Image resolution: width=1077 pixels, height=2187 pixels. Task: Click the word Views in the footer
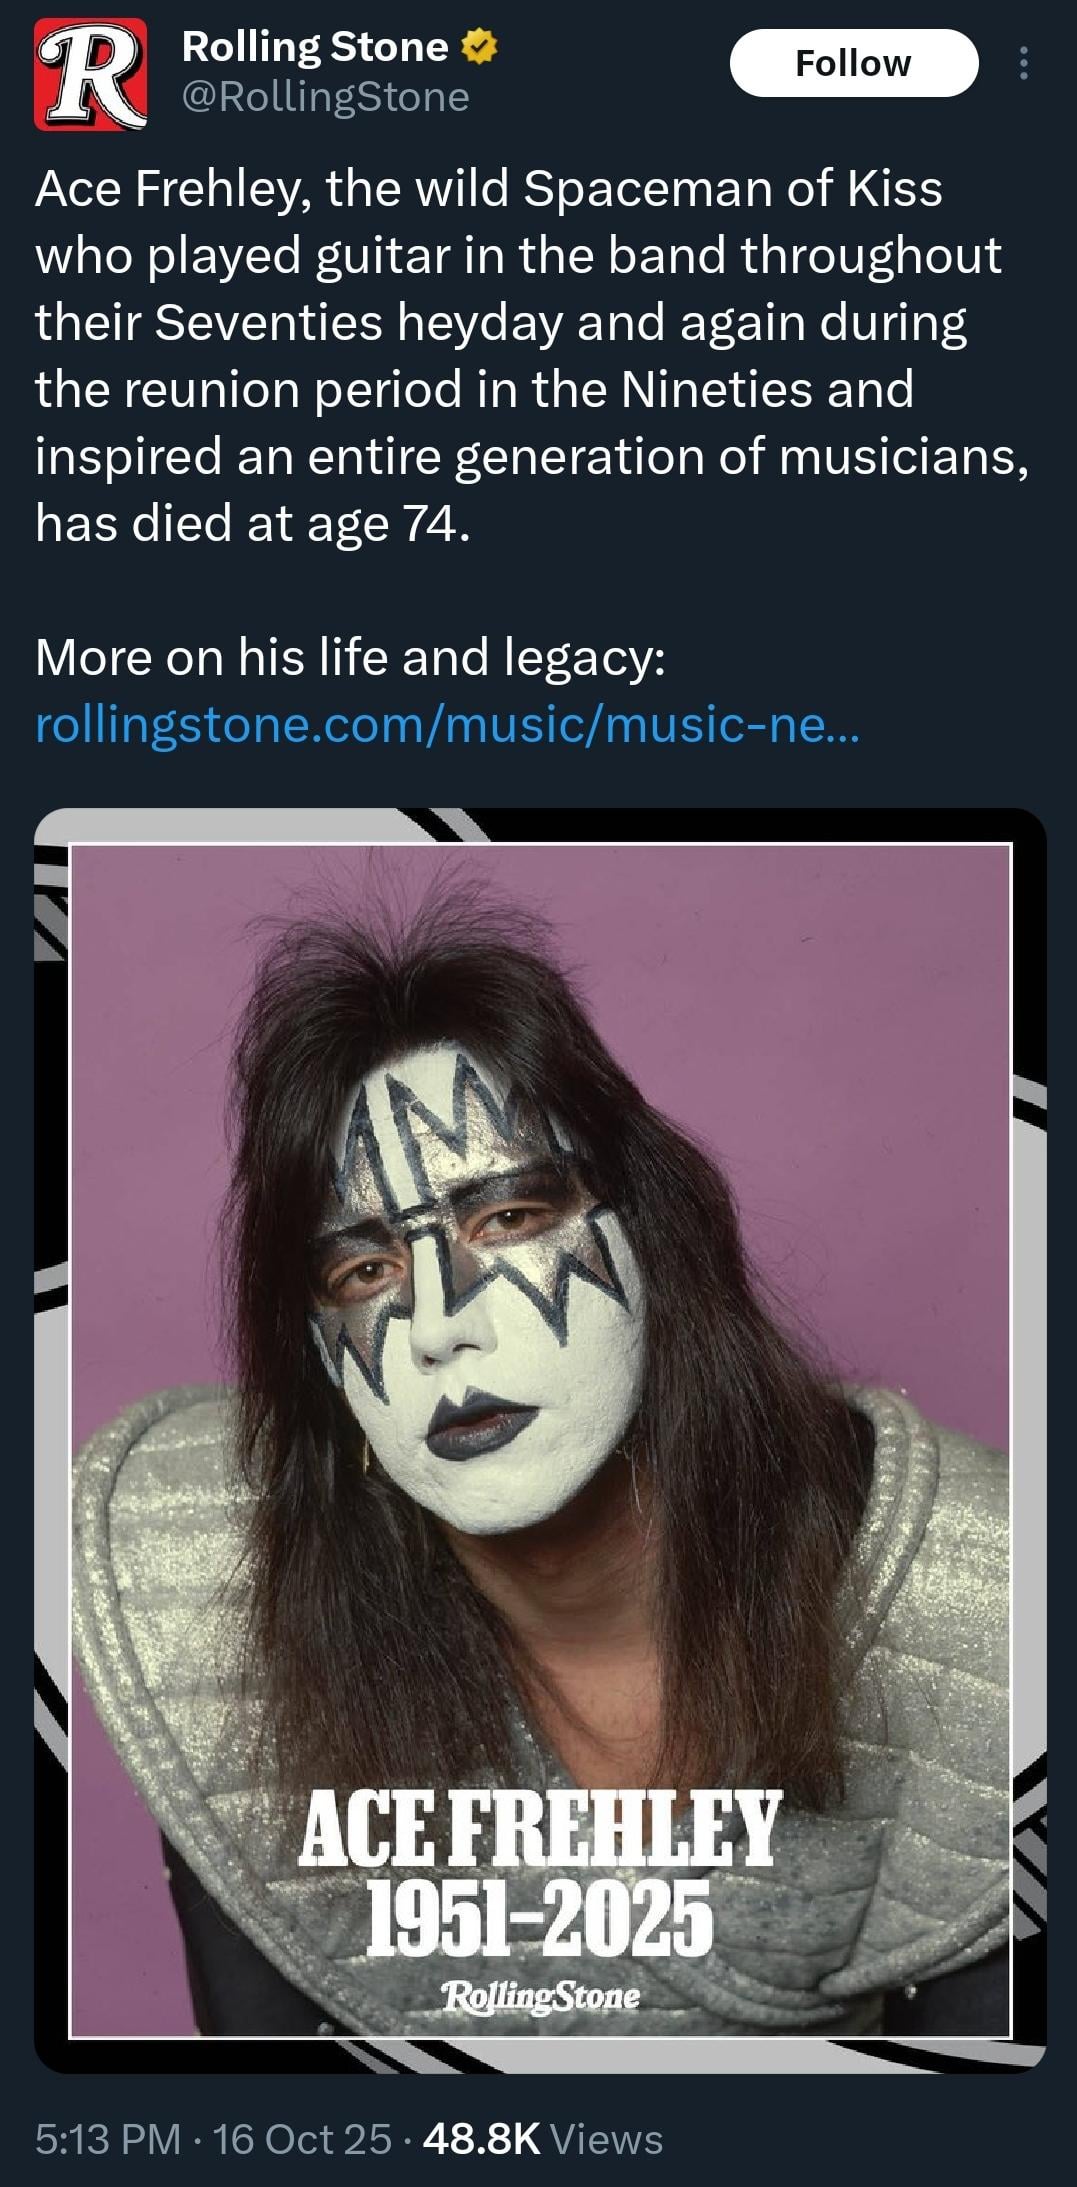607,2139
